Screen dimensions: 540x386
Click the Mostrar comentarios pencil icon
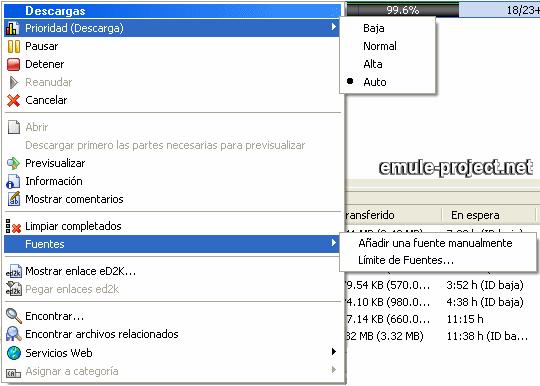(14, 199)
